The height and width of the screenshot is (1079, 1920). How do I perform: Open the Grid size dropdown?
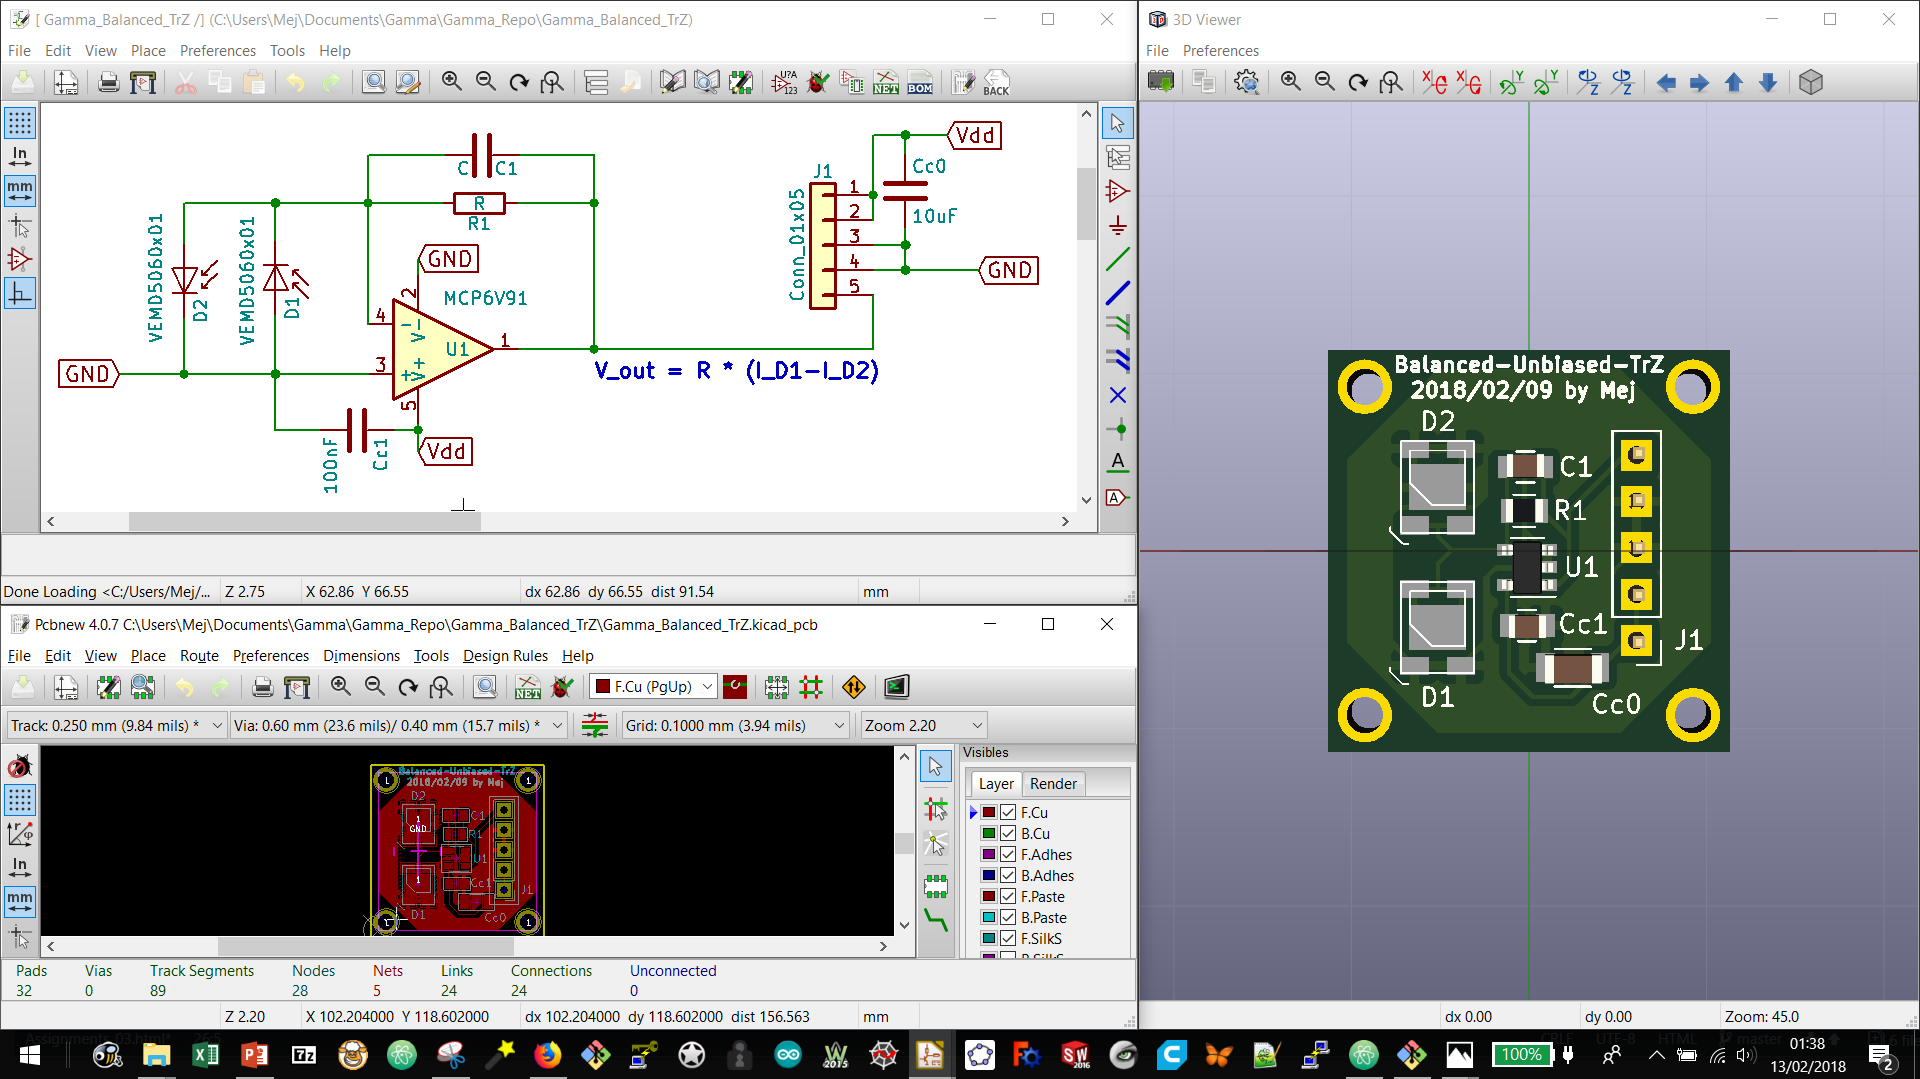click(735, 726)
